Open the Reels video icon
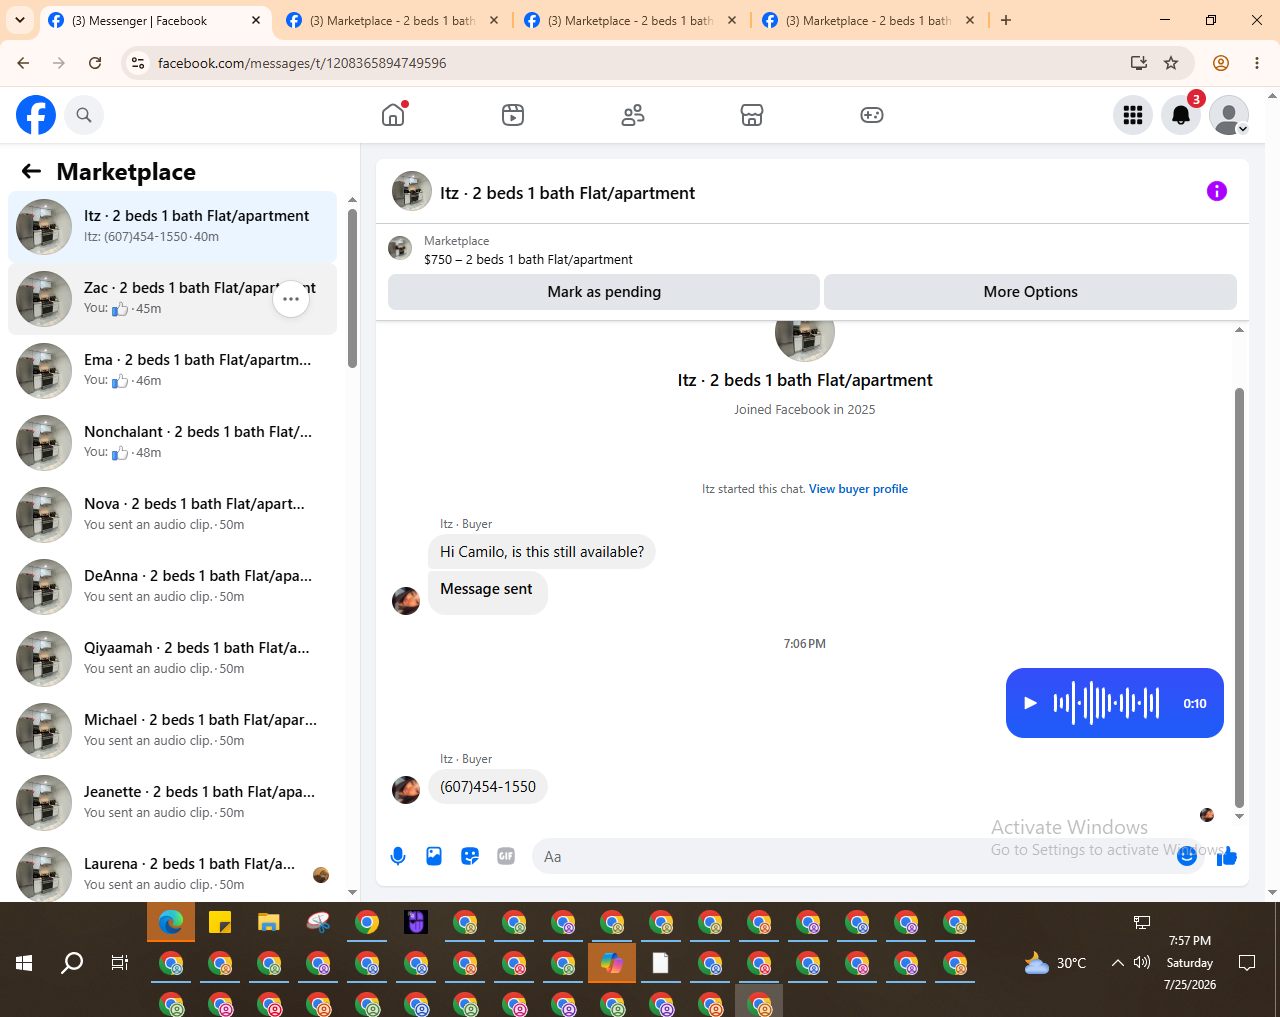Image resolution: width=1280 pixels, height=1017 pixels. [x=513, y=115]
